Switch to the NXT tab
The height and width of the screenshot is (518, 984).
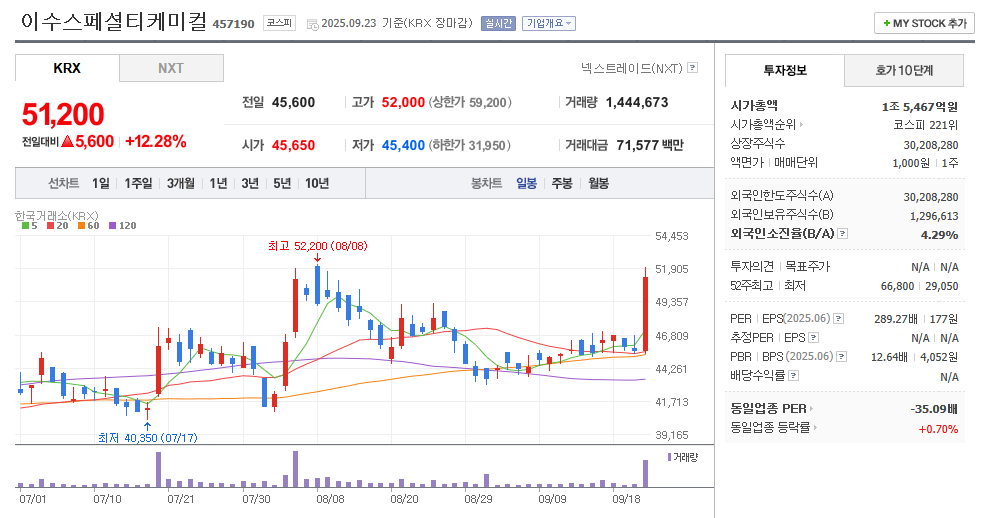[171, 68]
